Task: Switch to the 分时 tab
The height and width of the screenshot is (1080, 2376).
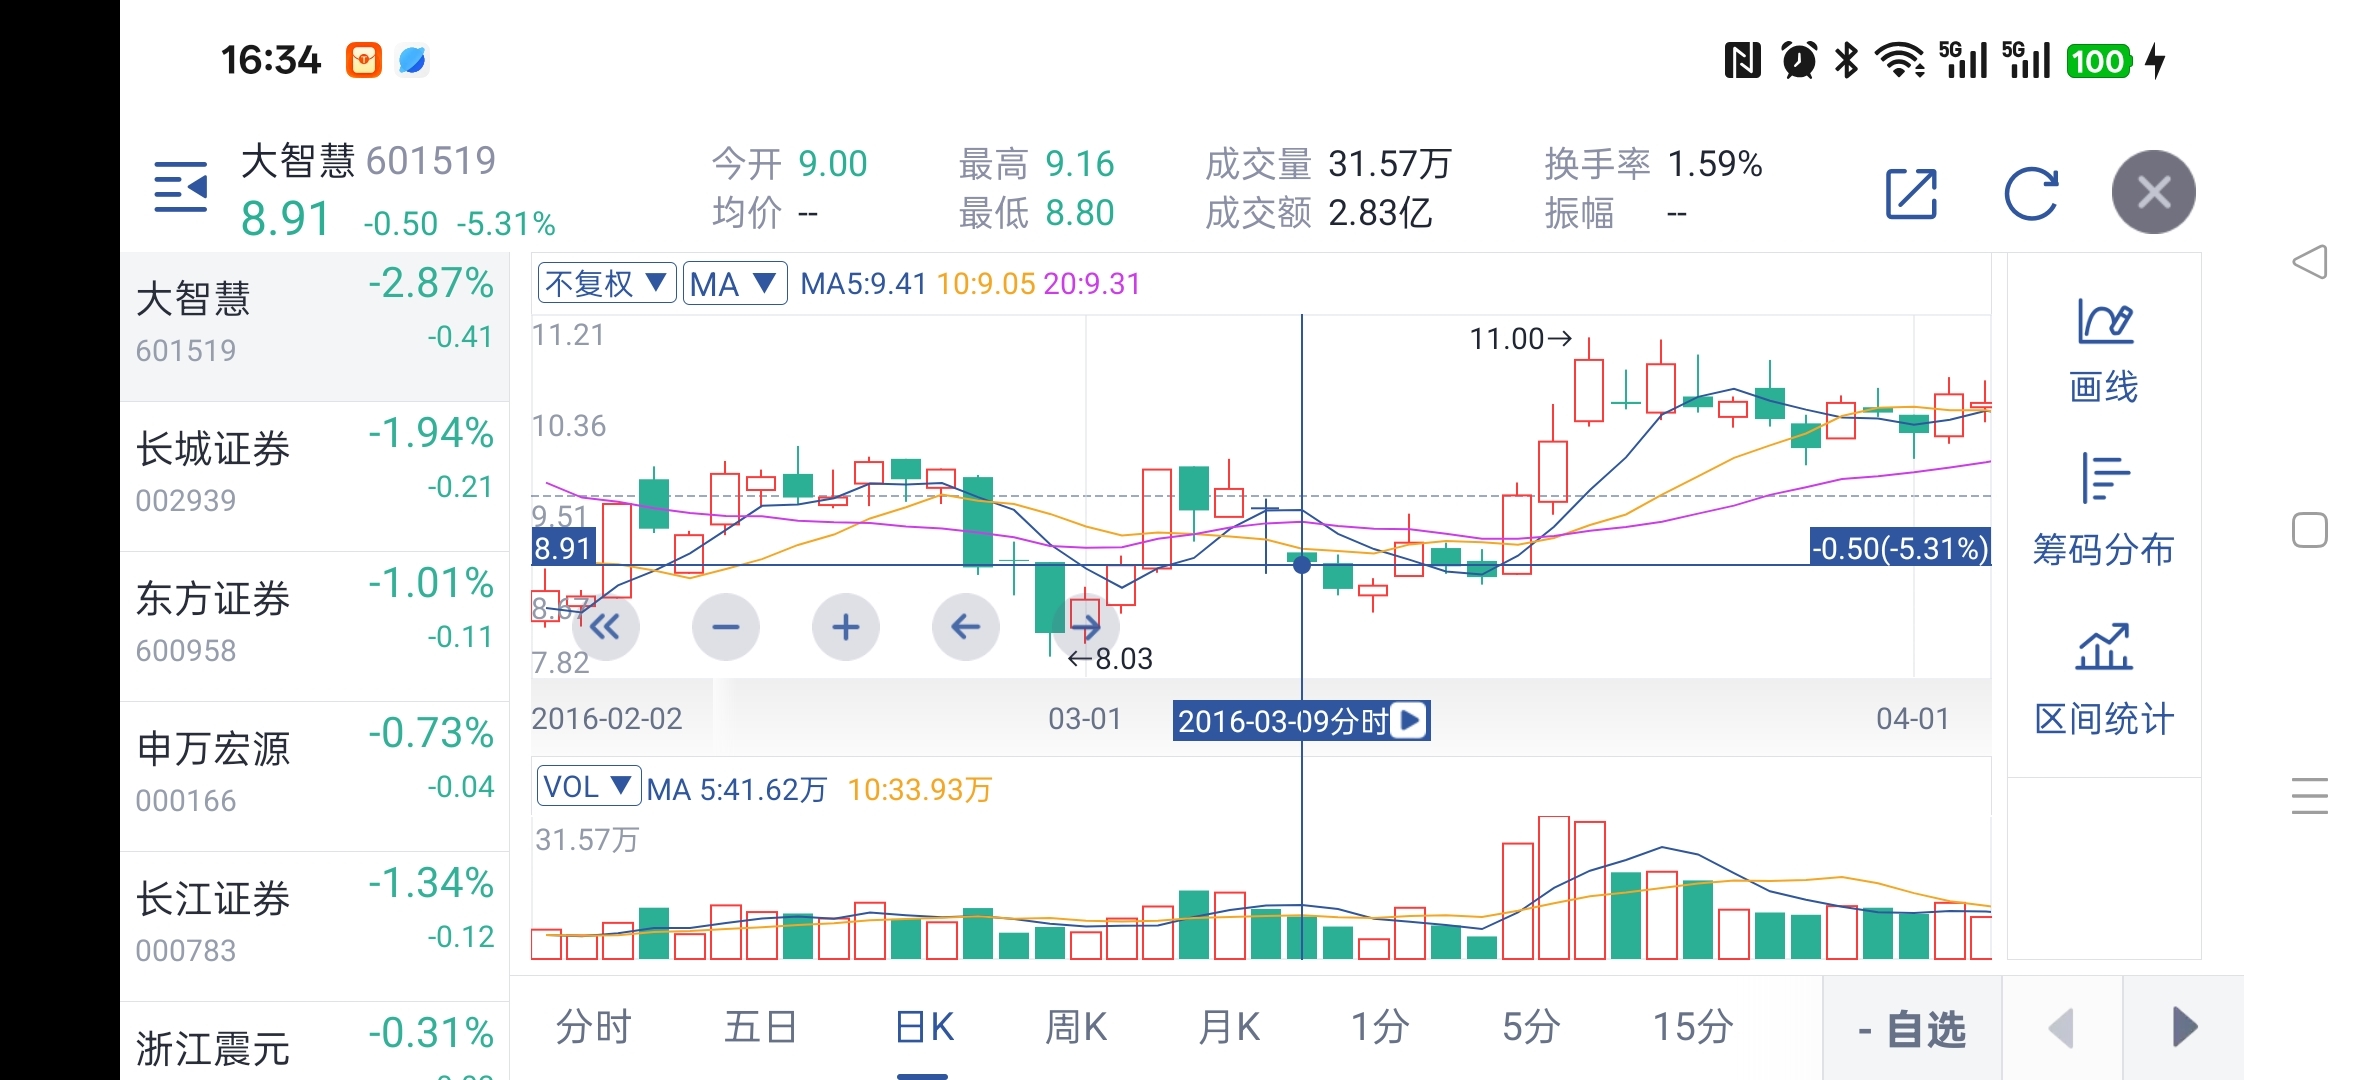Action: (x=593, y=1027)
